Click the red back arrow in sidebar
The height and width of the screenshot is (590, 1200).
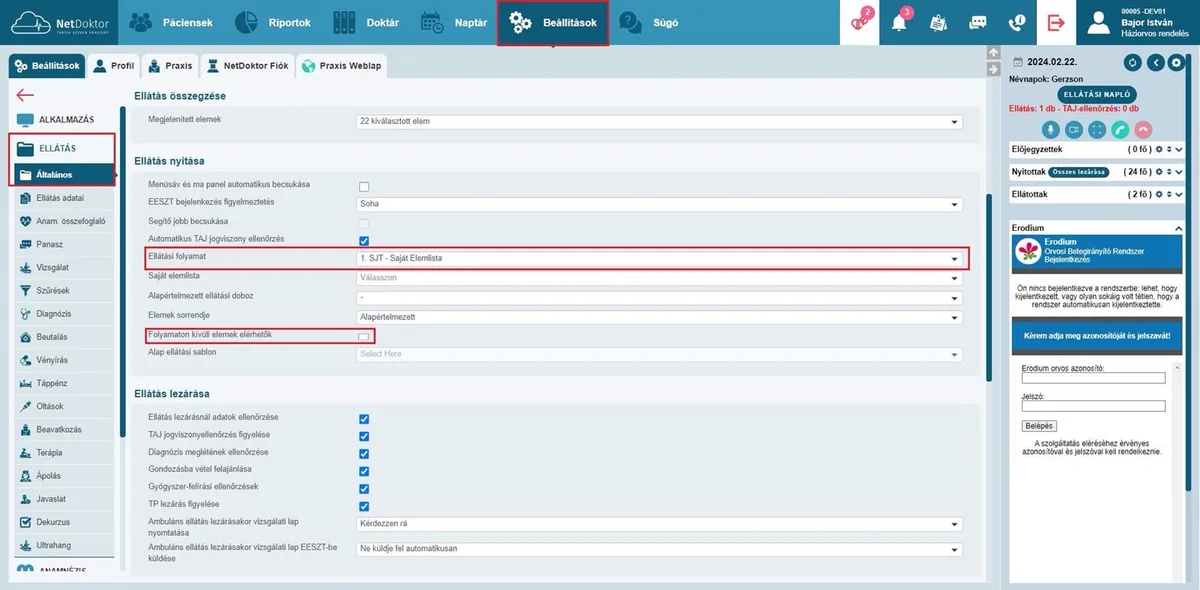point(25,95)
